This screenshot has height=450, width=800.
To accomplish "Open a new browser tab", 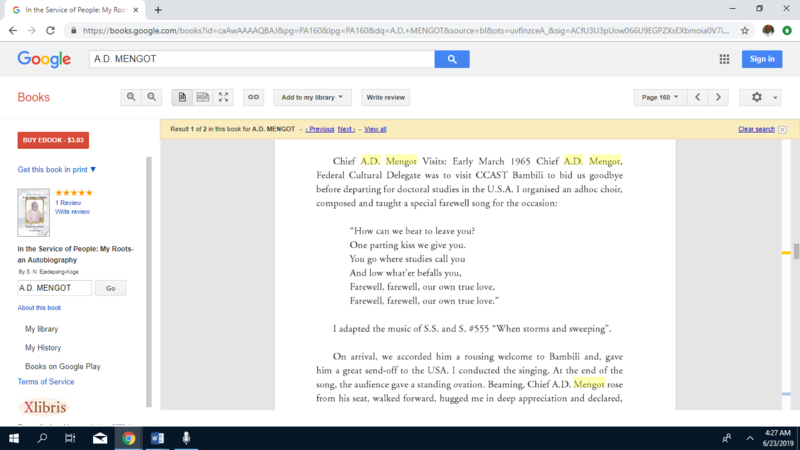I will [x=158, y=10].
